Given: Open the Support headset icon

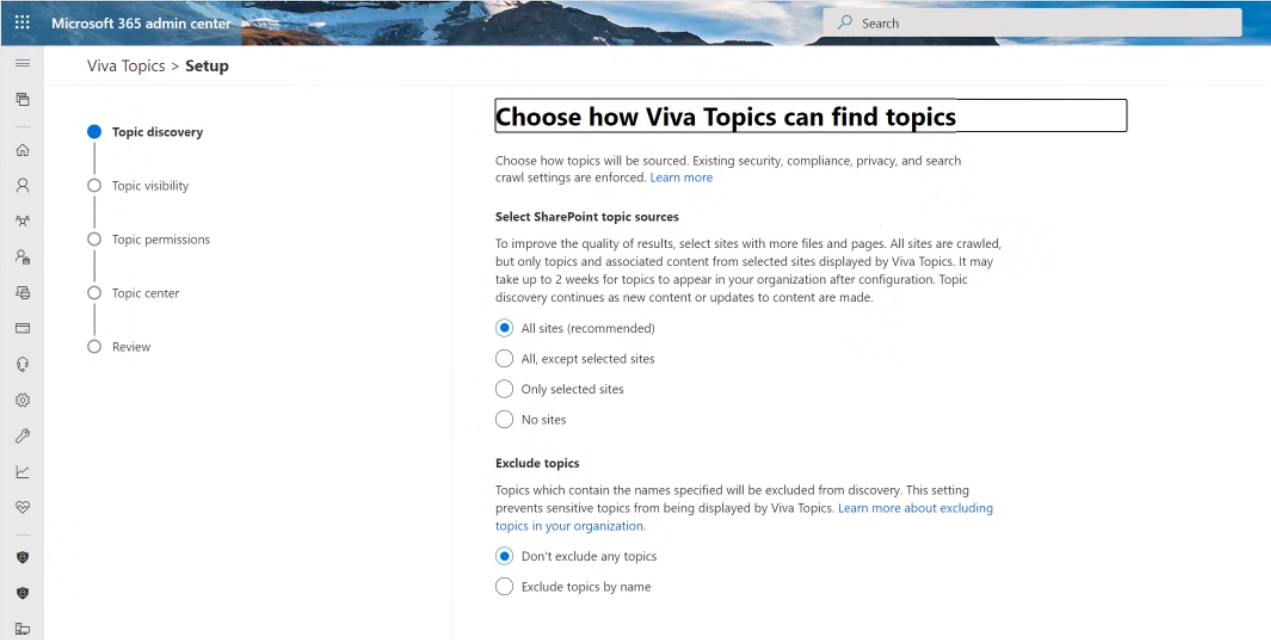Looking at the screenshot, I should [x=22, y=363].
